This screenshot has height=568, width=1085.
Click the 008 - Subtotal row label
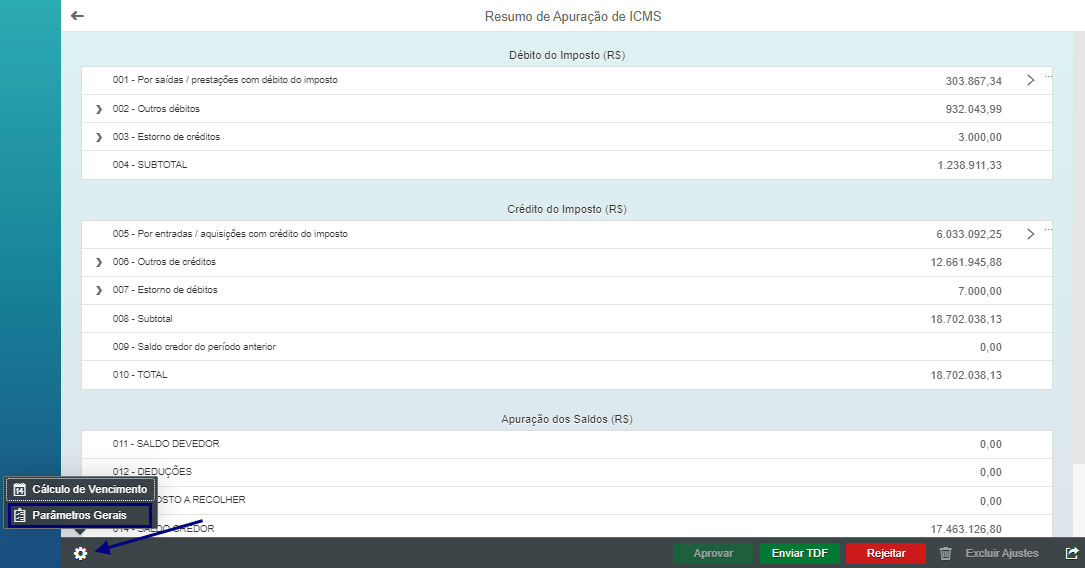coord(143,319)
